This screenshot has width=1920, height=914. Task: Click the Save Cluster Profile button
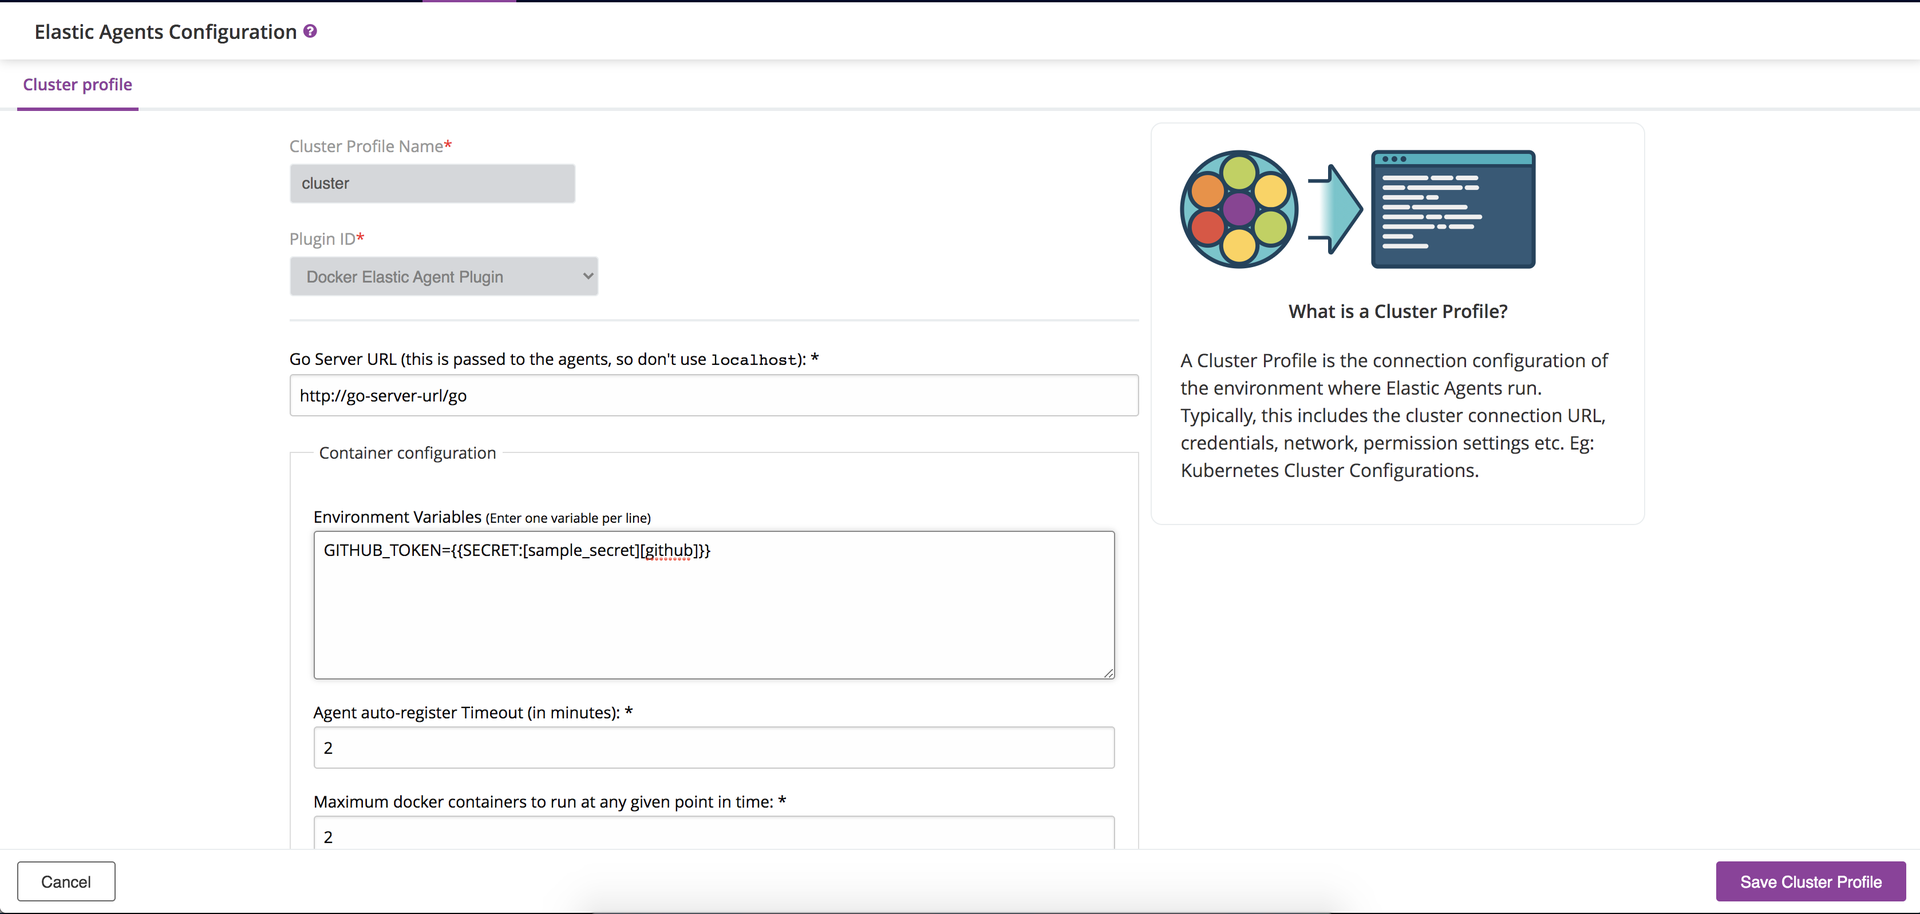point(1811,882)
